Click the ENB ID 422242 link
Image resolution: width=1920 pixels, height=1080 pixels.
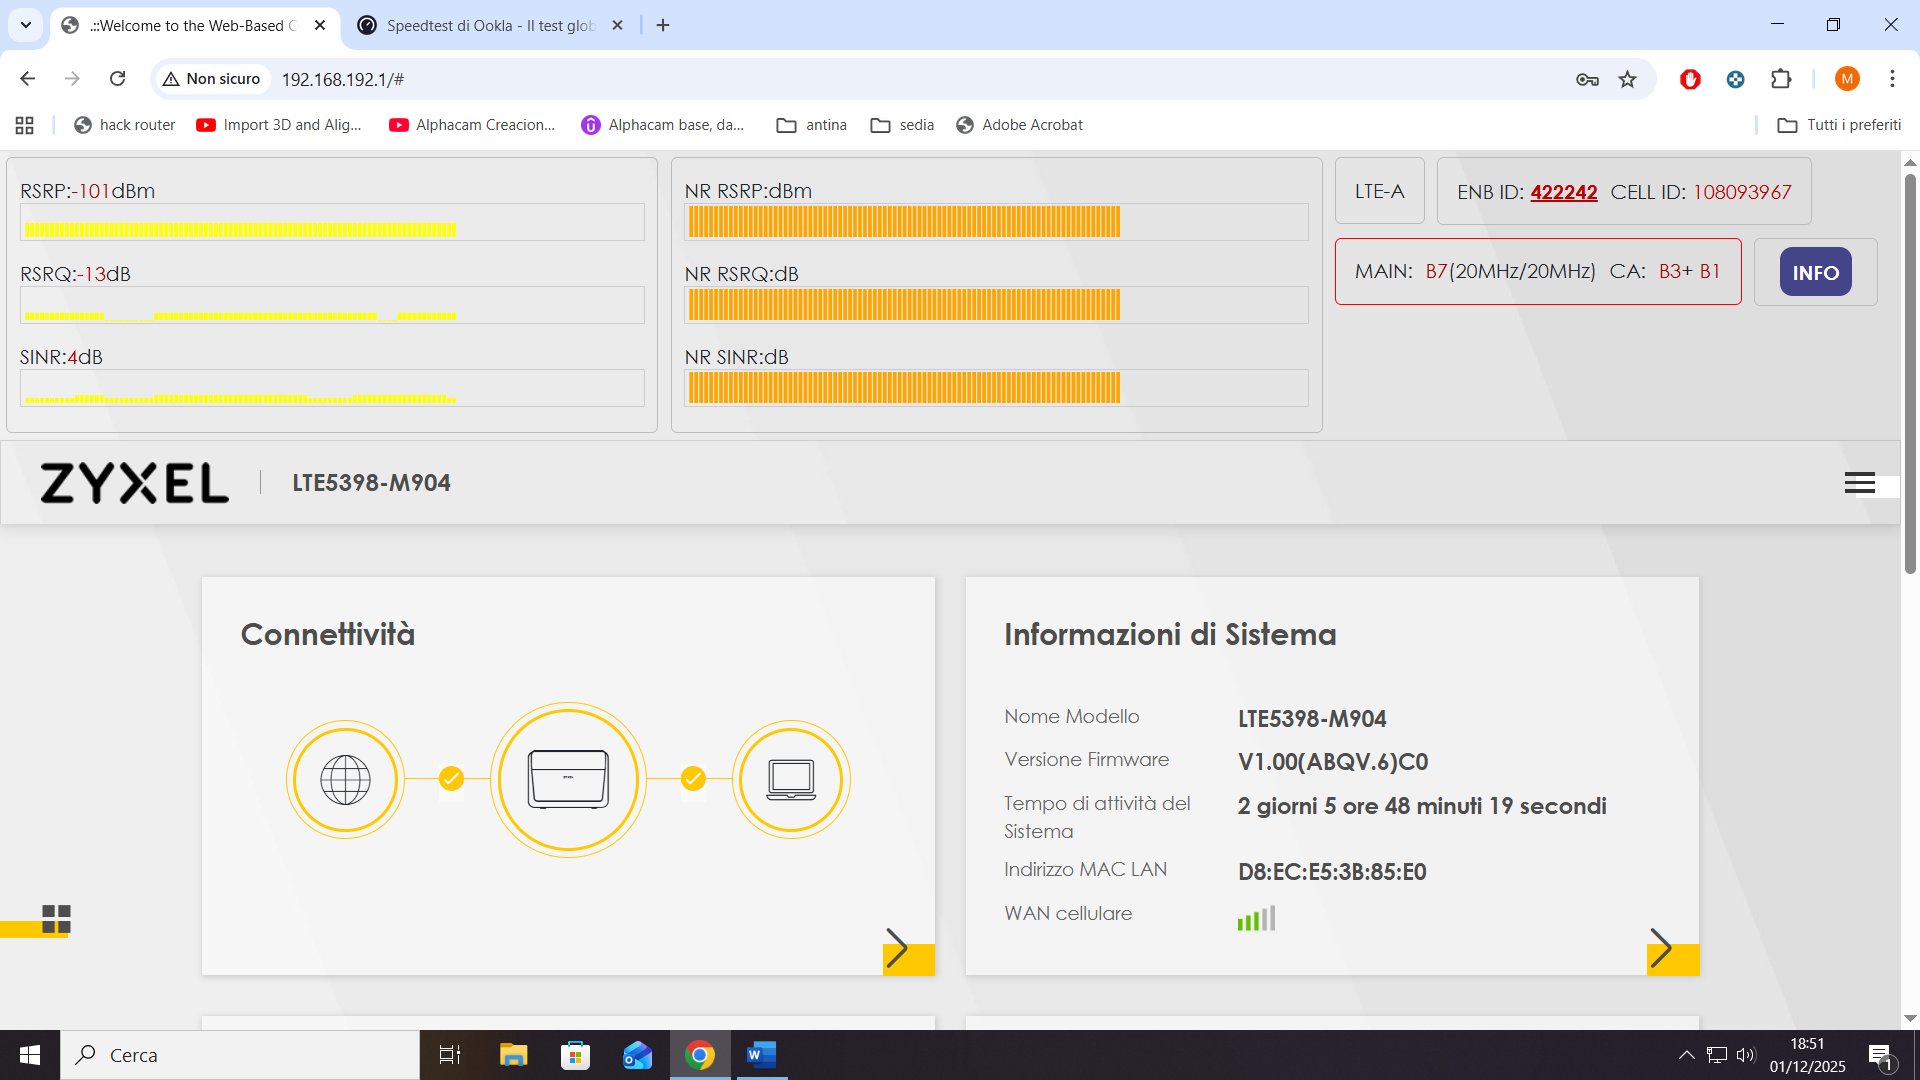pos(1563,192)
